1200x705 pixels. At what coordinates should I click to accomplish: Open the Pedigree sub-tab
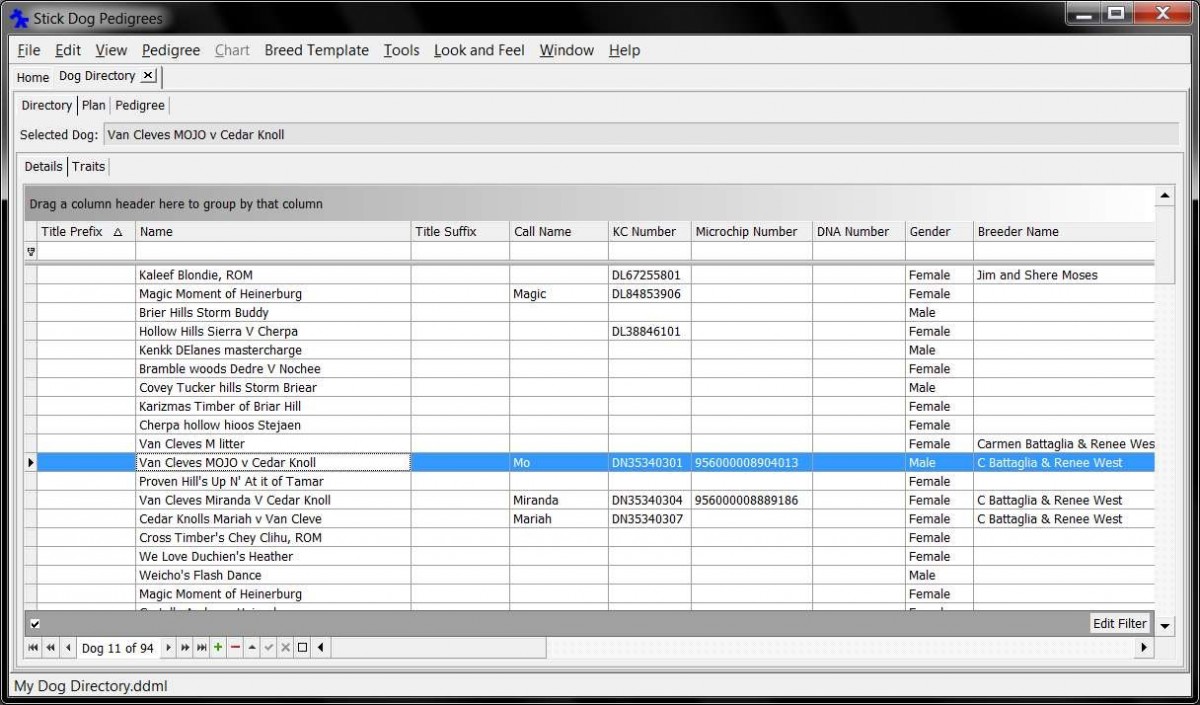140,105
